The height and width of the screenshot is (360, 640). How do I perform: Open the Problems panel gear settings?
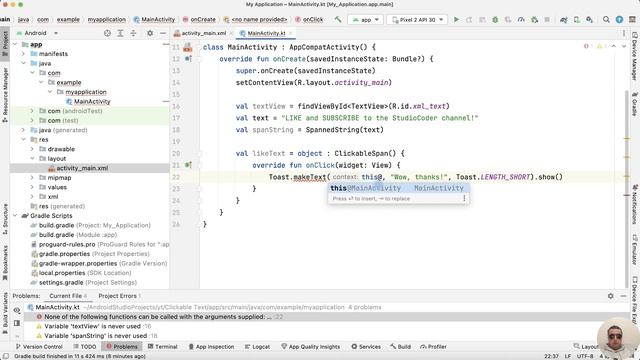click(611, 296)
